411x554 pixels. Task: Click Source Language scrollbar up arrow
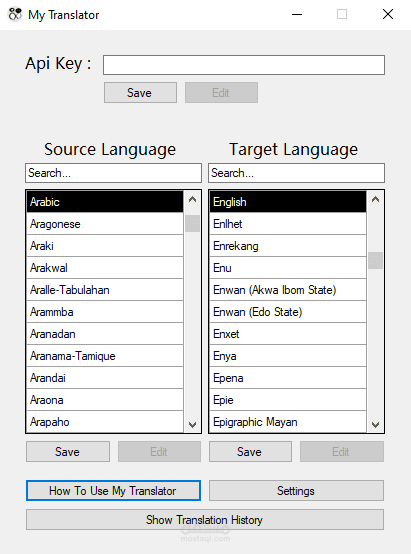pos(192,199)
